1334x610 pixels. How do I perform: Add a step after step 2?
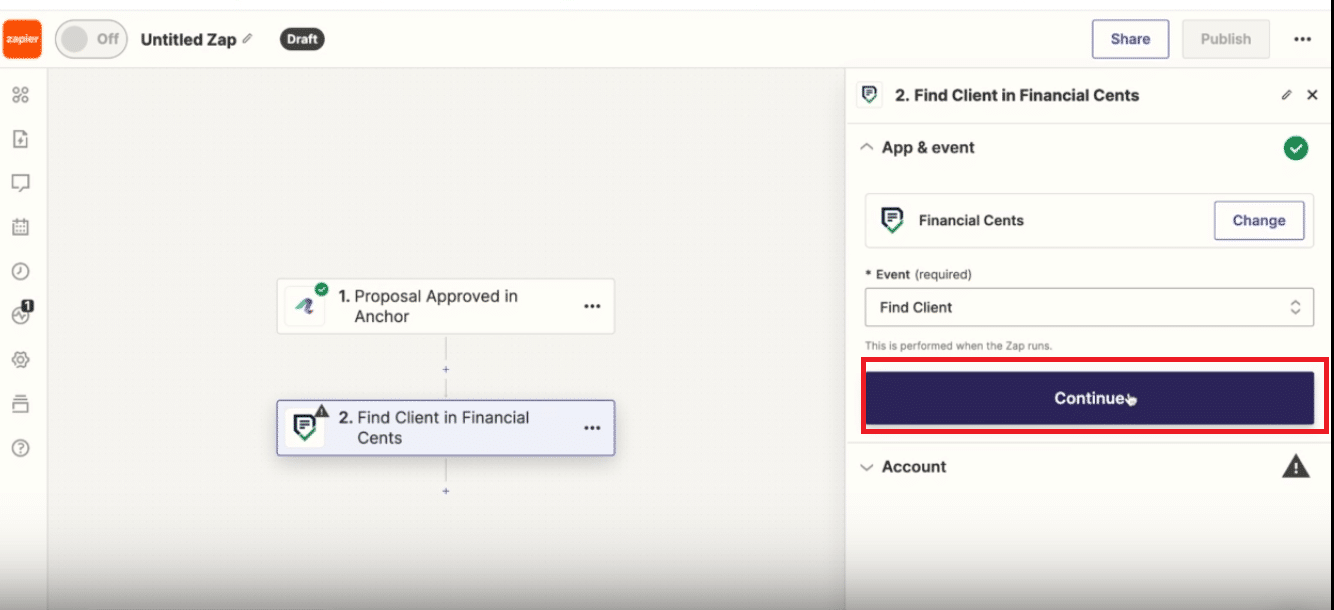tap(446, 491)
